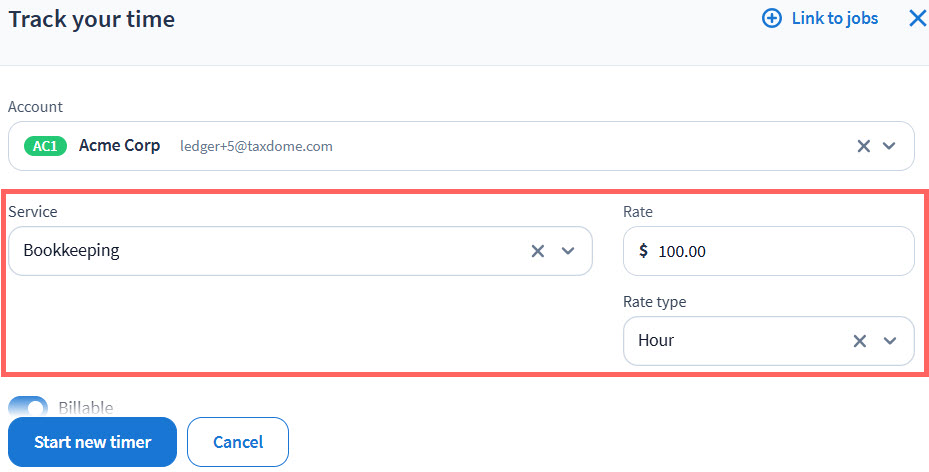Close the Track your time panel
The height and width of the screenshot is (472, 929).
pos(917,18)
